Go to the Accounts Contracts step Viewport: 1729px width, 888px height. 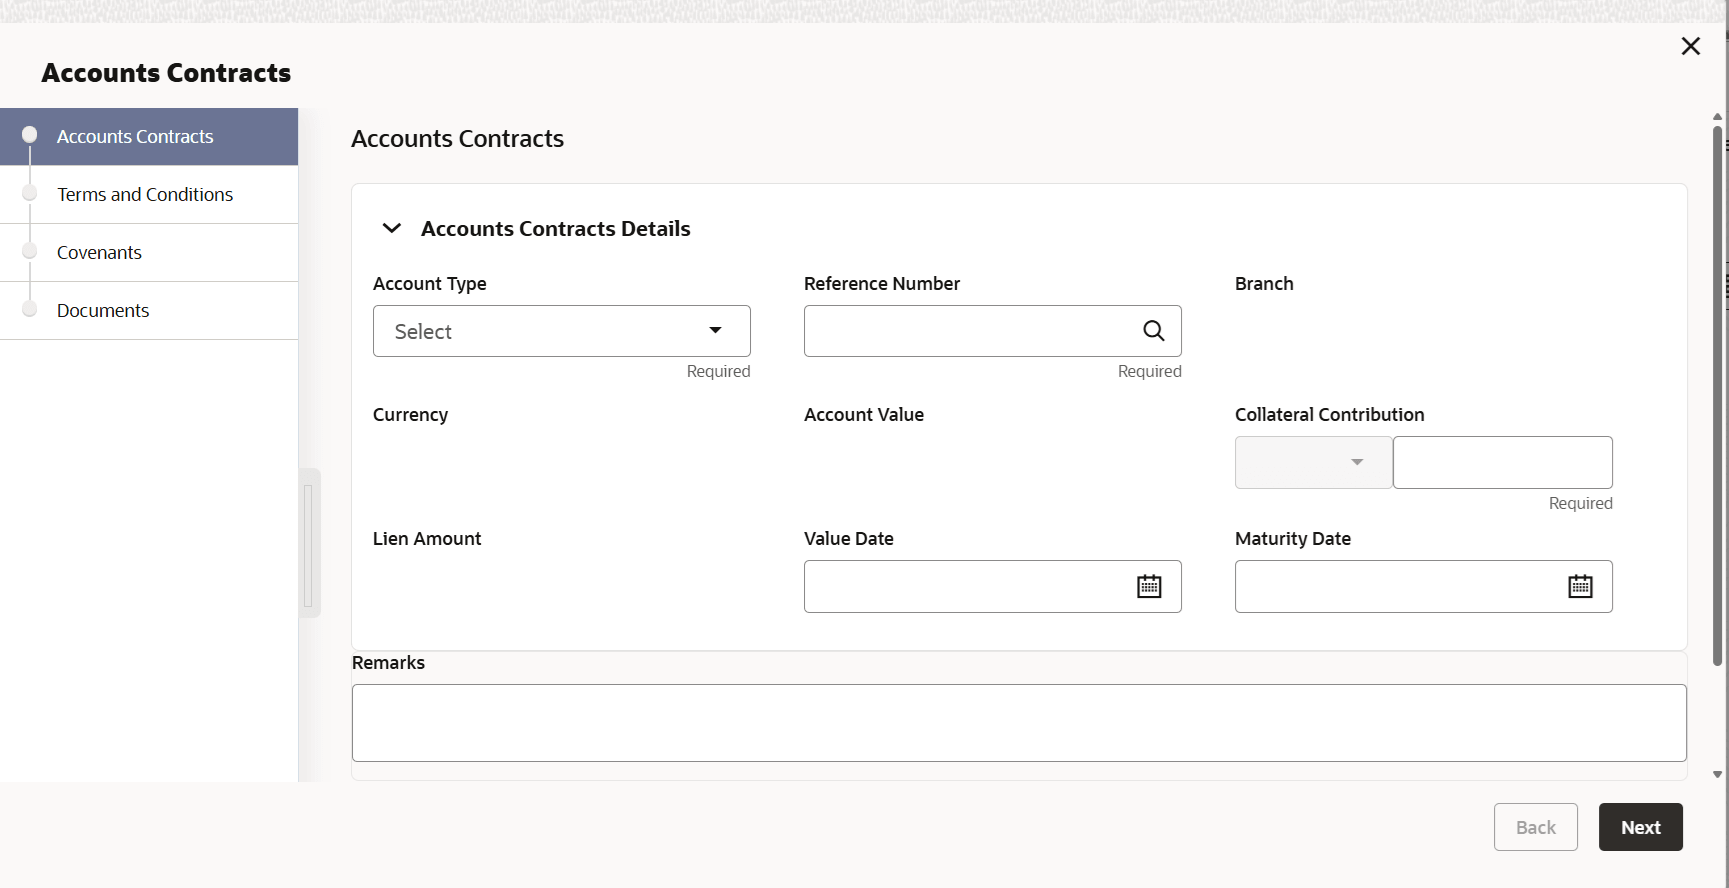tap(135, 137)
